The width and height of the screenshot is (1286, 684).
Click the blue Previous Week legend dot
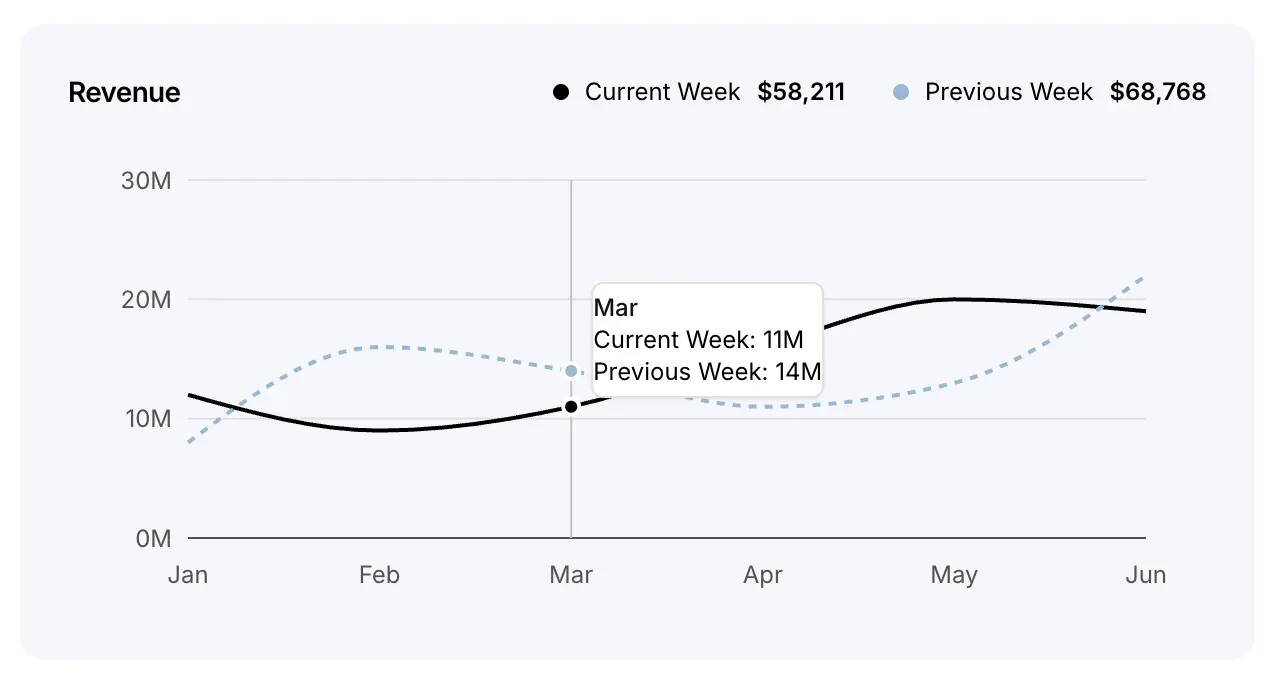click(x=900, y=92)
